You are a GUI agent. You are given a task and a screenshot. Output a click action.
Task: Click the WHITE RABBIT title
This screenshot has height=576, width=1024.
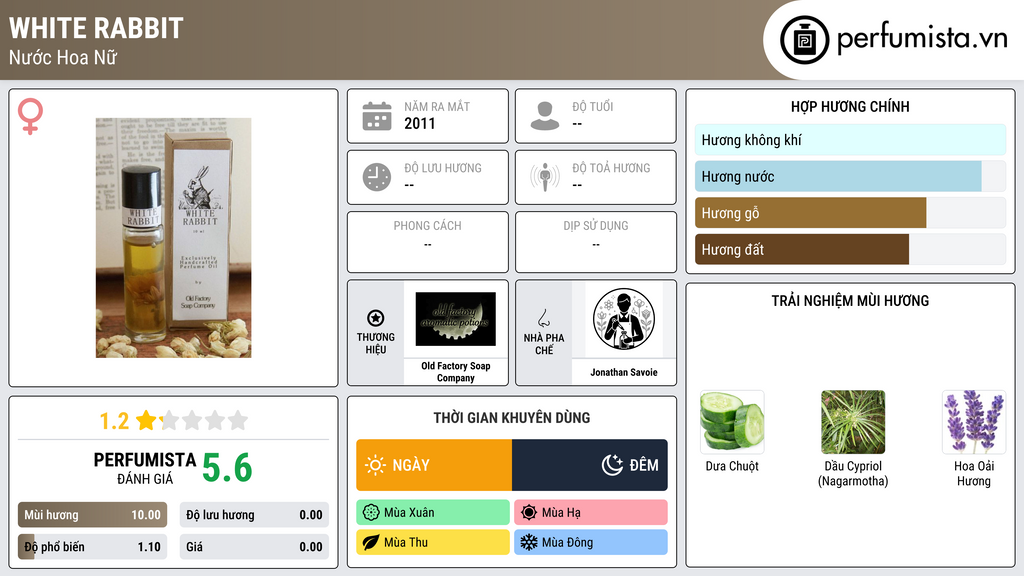point(96,28)
